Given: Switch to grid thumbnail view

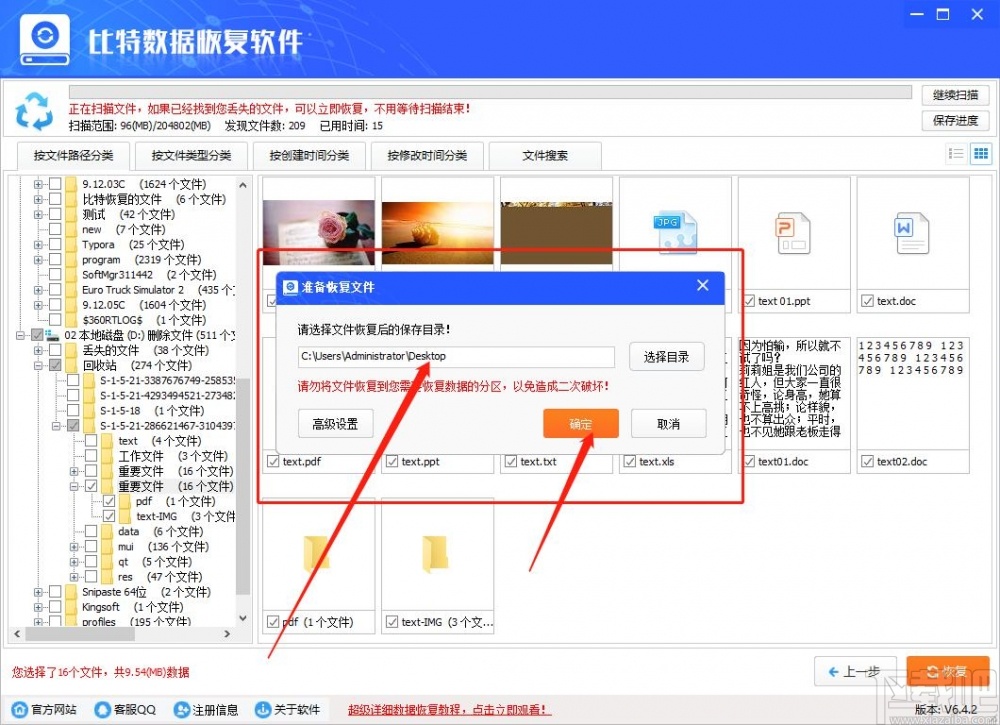Looking at the screenshot, I should [x=981, y=153].
